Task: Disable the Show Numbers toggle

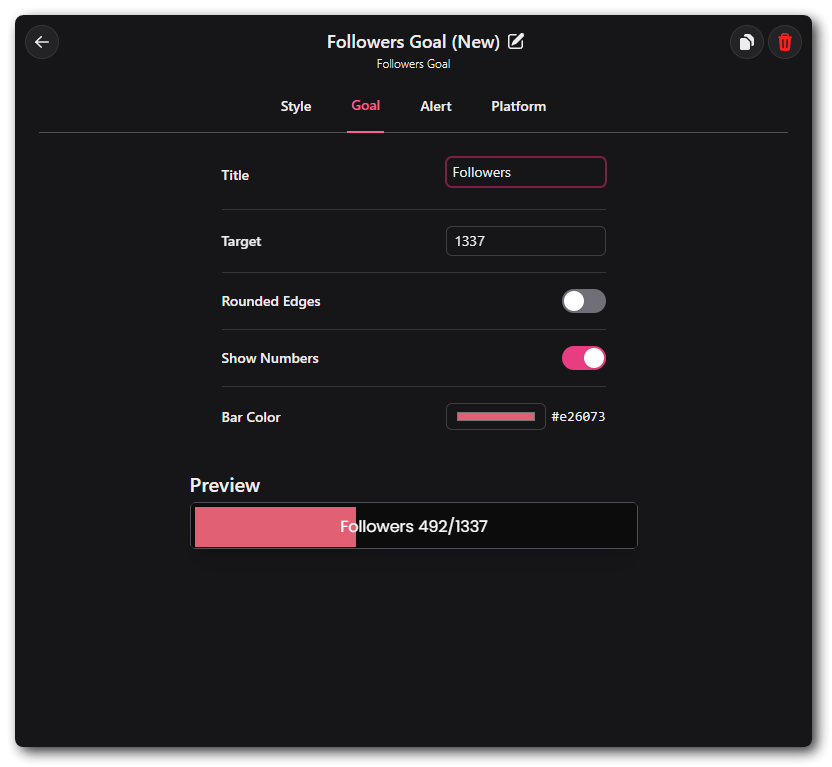Action: coord(583,358)
